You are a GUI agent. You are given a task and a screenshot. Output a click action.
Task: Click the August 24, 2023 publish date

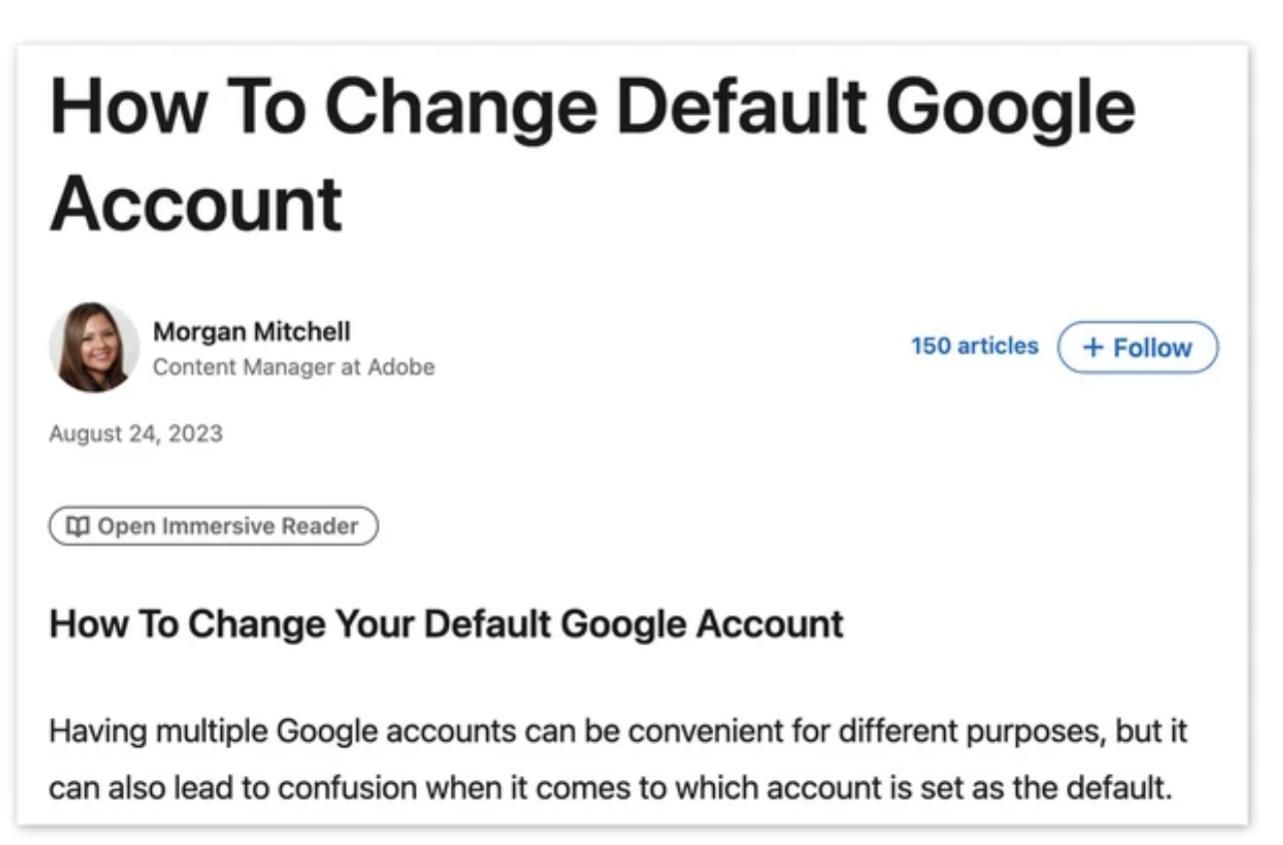click(x=135, y=434)
